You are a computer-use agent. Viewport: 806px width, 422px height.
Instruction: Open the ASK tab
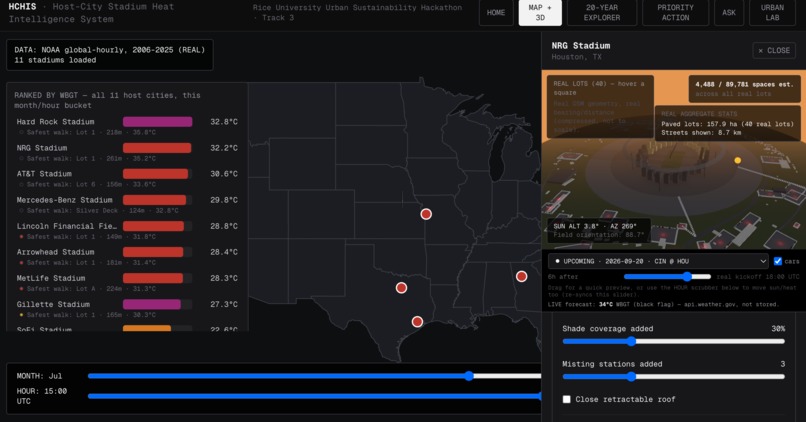[x=728, y=13]
